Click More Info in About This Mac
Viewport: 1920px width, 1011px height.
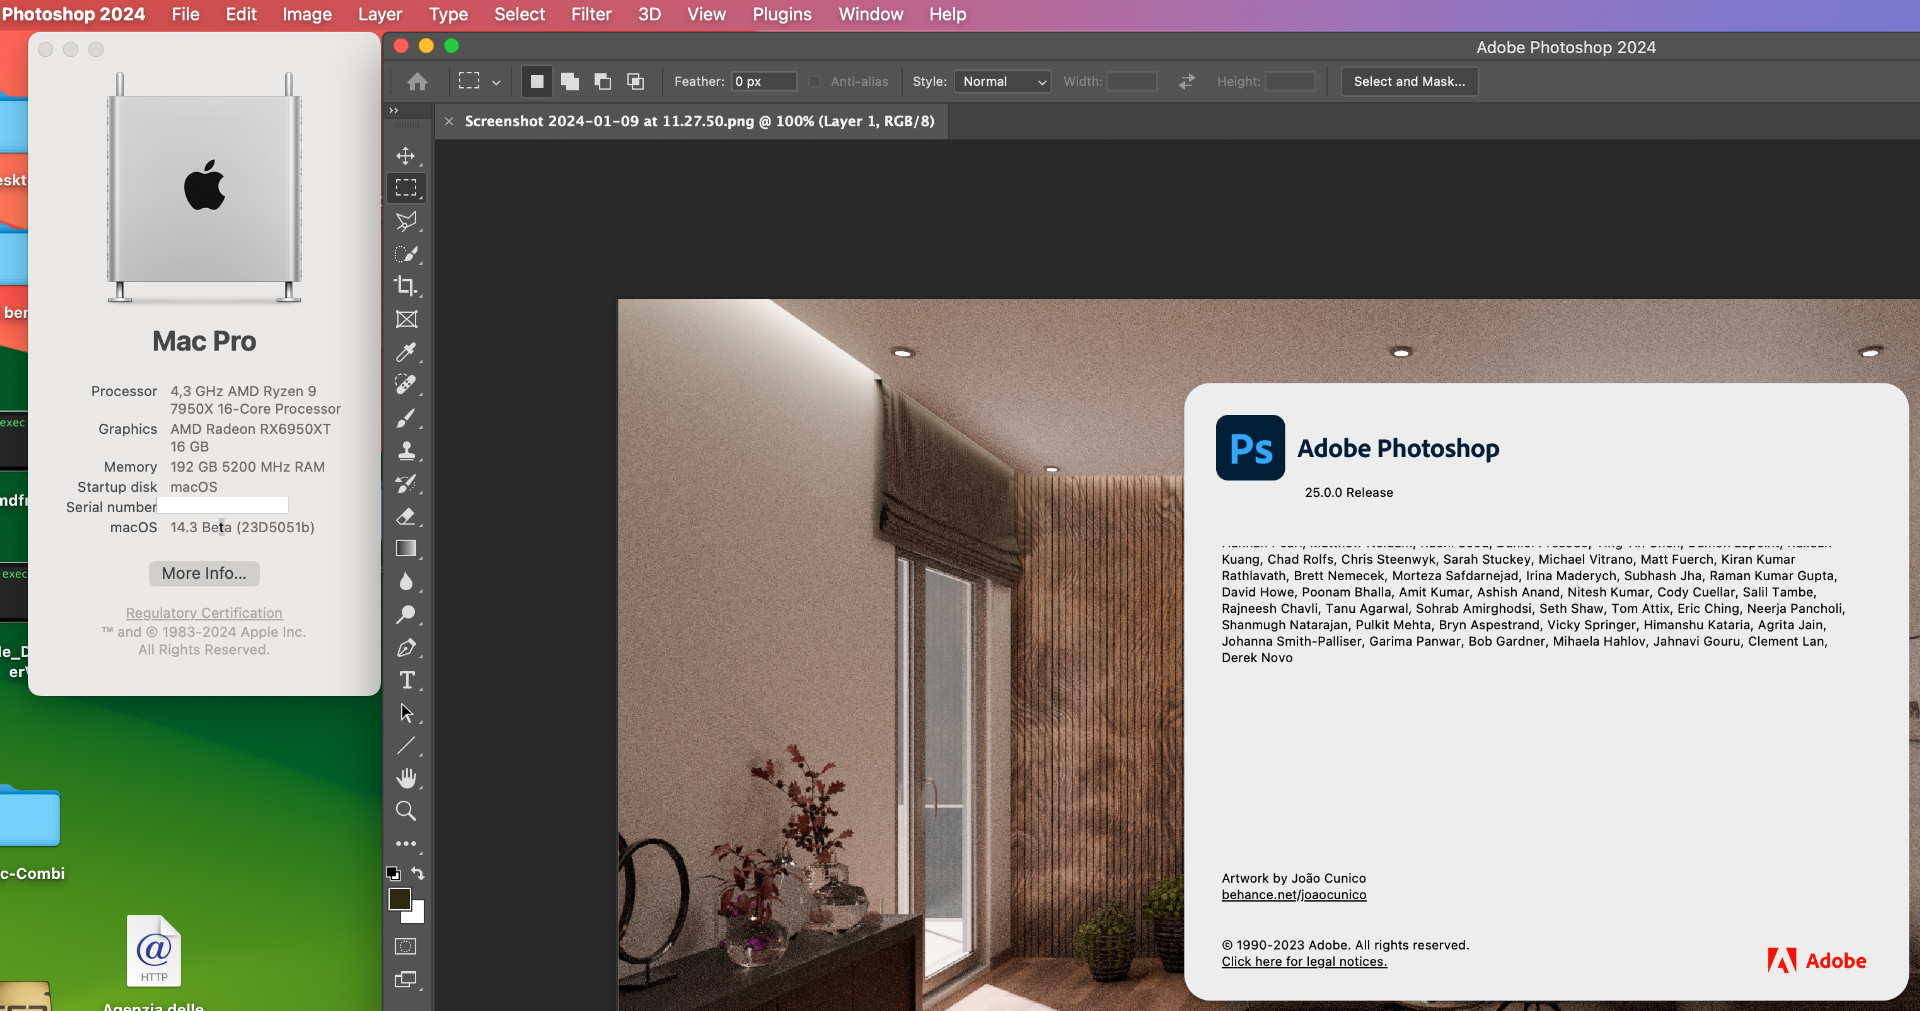coord(204,573)
